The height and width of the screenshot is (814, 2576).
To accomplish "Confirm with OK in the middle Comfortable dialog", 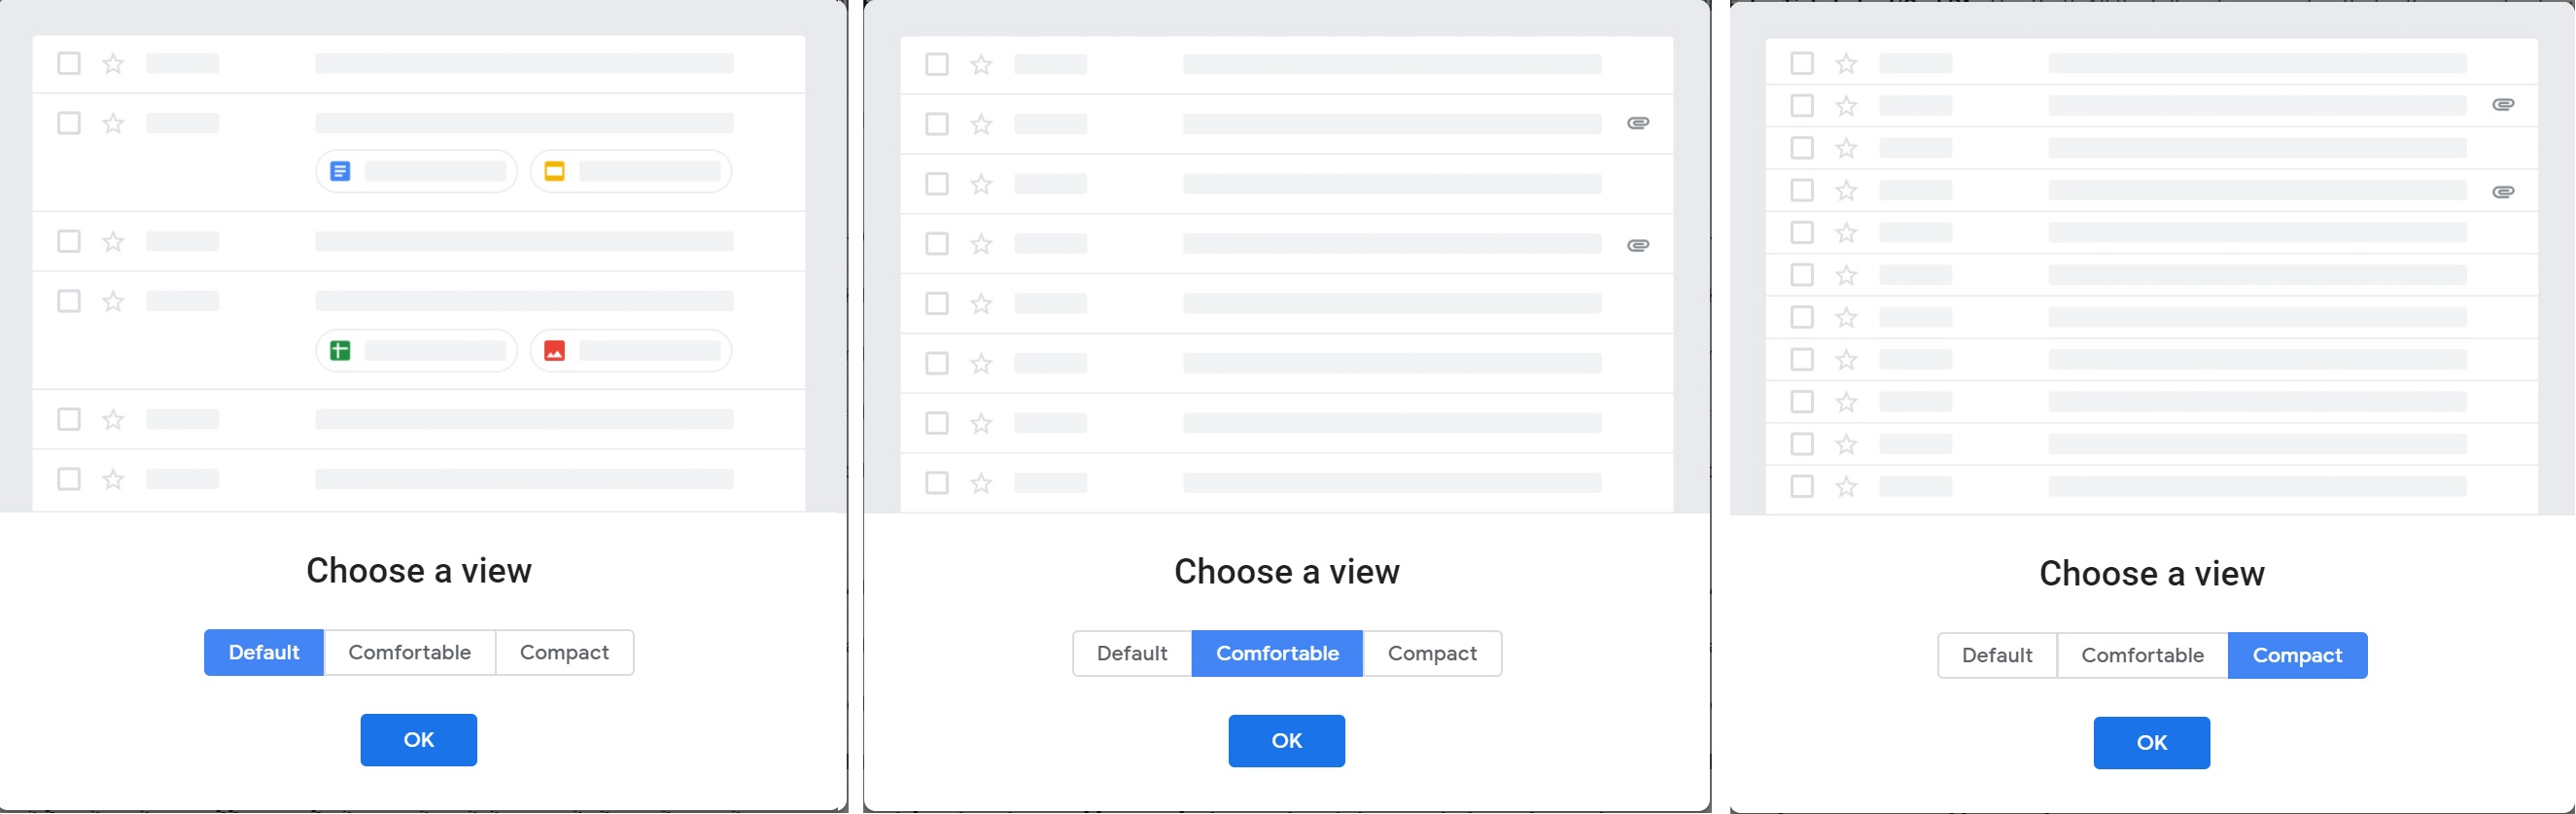I will [1286, 741].
